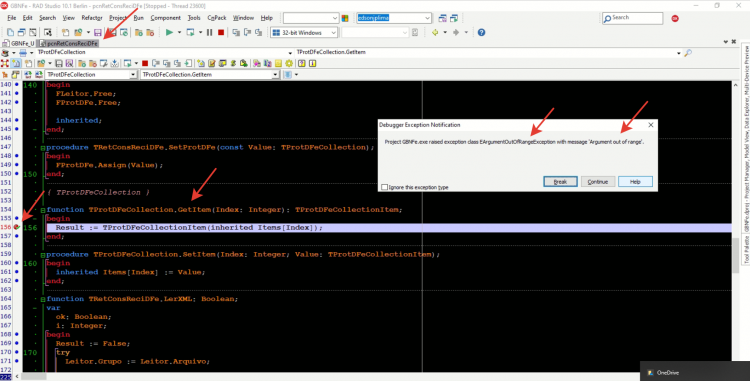Open the Refactor menu

click(x=92, y=18)
